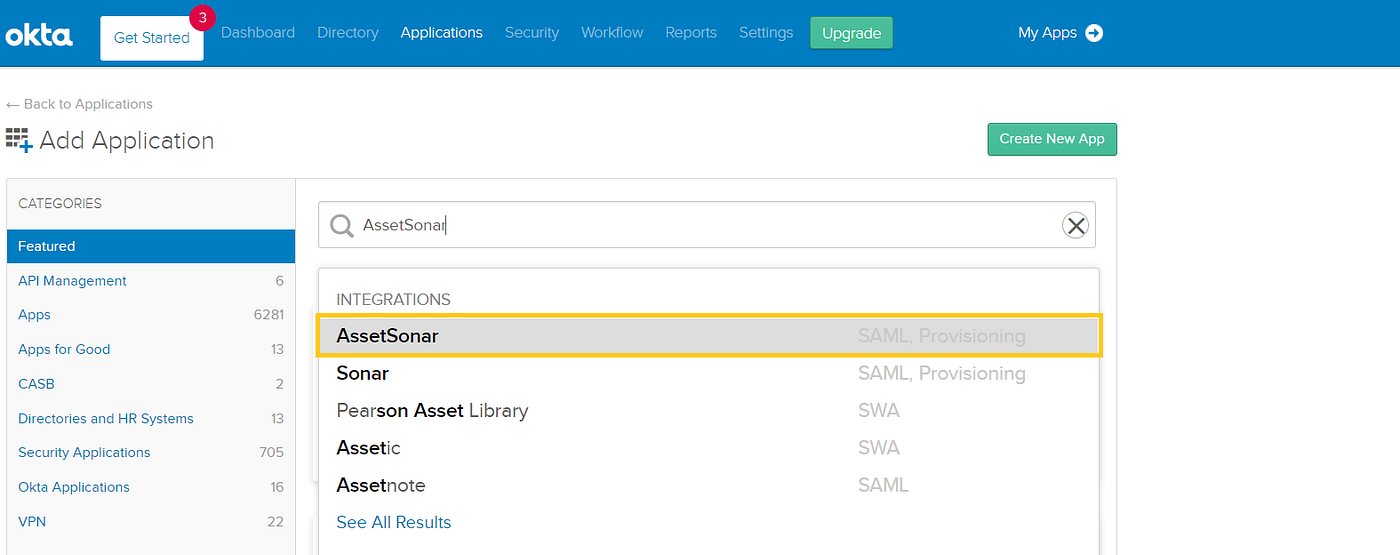Click Add Application page title
Screen dimensions: 1400x555
point(127,141)
